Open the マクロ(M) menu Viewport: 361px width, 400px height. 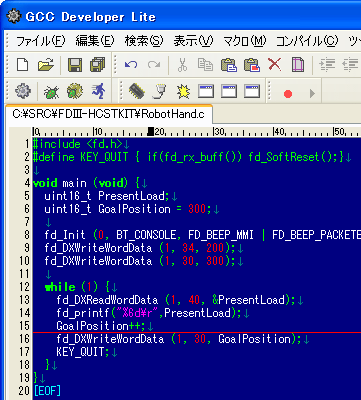tap(245, 41)
